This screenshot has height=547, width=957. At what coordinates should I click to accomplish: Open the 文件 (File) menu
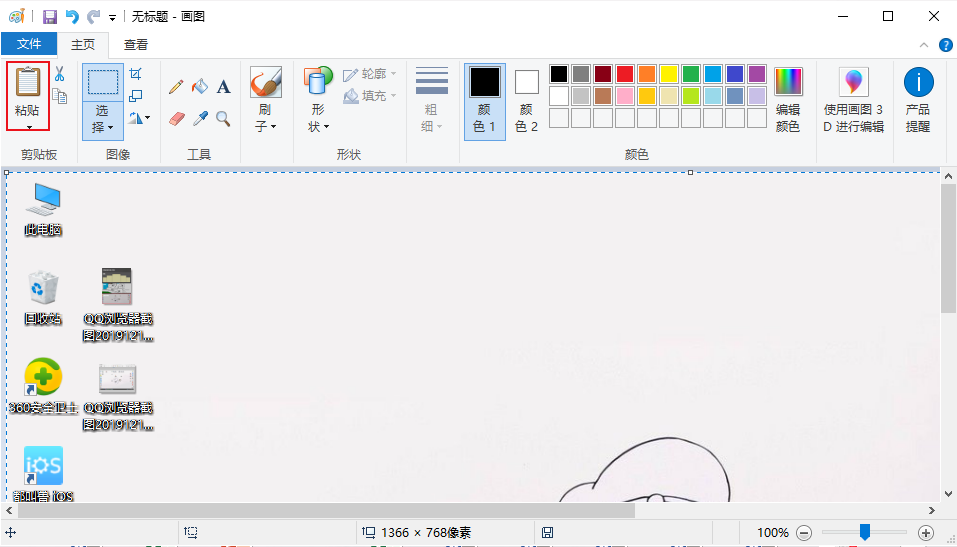pyautogui.click(x=29, y=44)
